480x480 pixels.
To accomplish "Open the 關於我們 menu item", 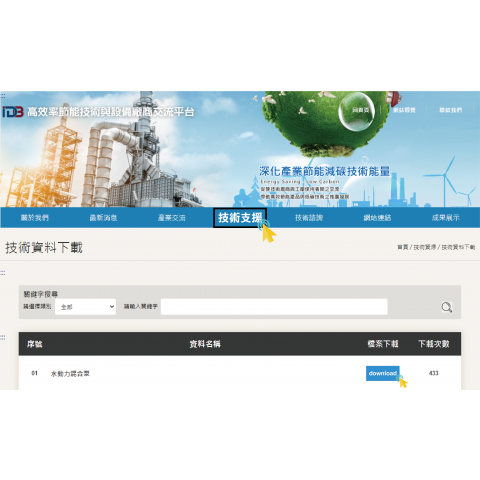I will point(35,218).
